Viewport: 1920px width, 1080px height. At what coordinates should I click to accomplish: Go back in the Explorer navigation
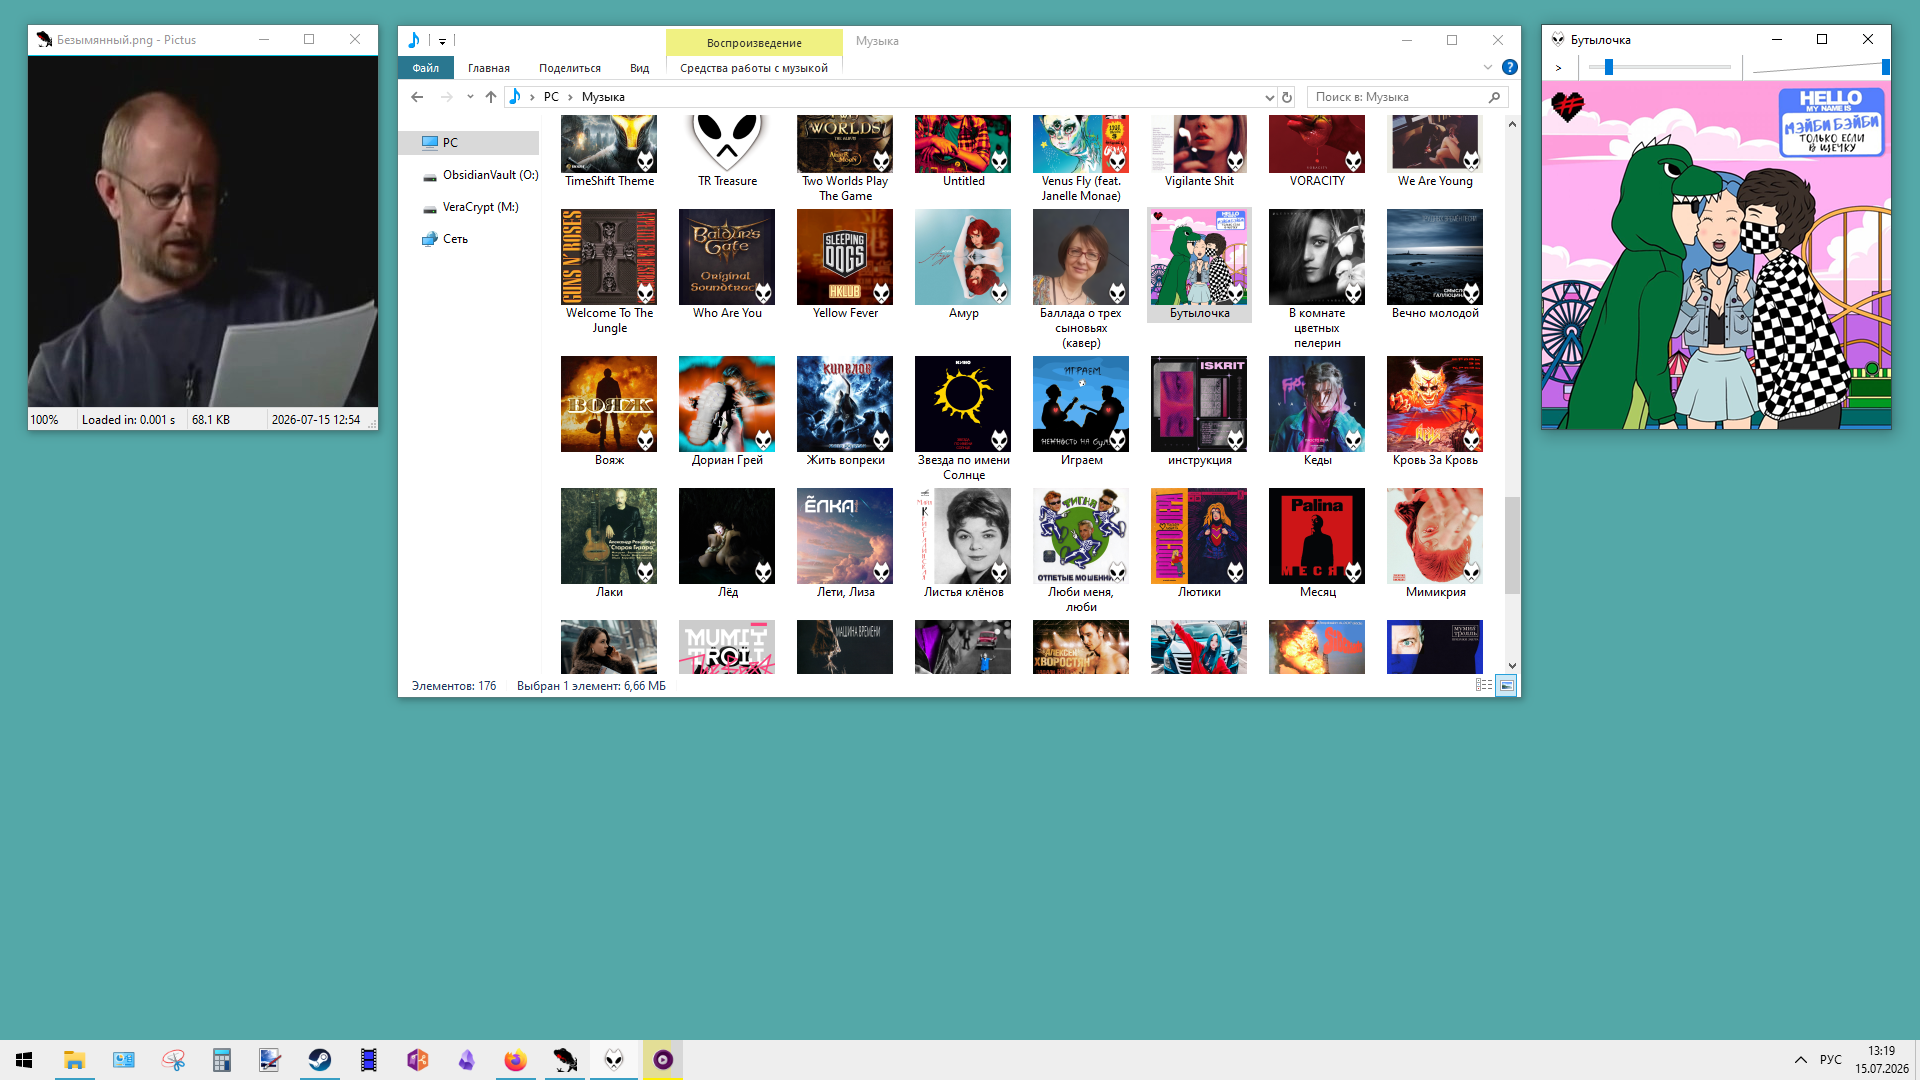tap(417, 97)
